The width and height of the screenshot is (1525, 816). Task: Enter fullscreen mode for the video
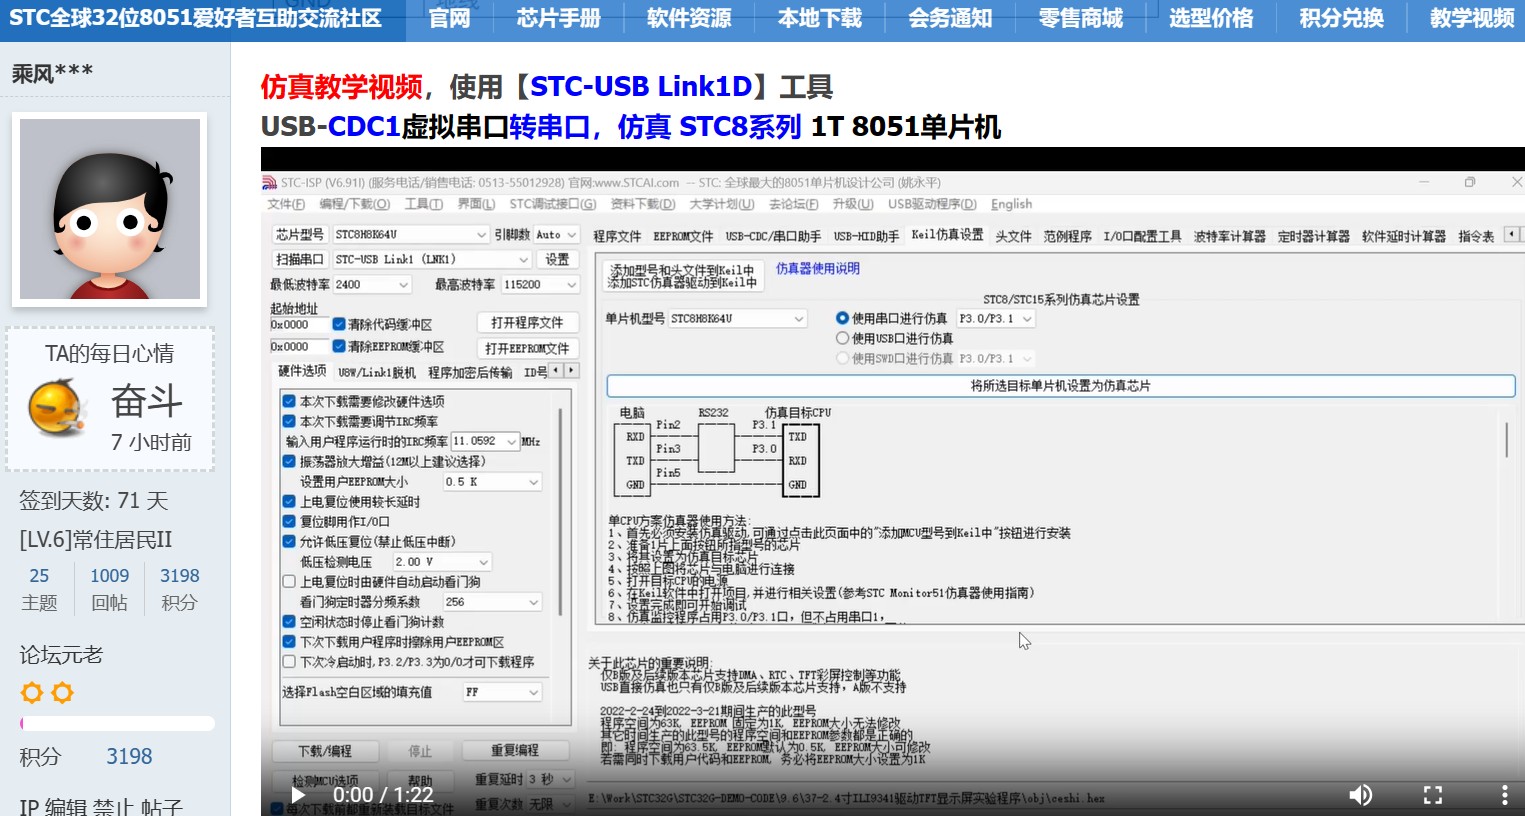pyautogui.click(x=1433, y=795)
